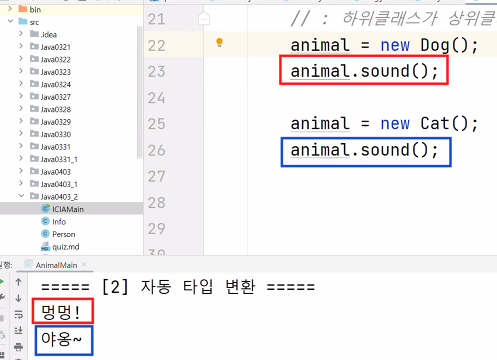Select Java0403_1 in project tree
497x360 pixels.
point(59,184)
